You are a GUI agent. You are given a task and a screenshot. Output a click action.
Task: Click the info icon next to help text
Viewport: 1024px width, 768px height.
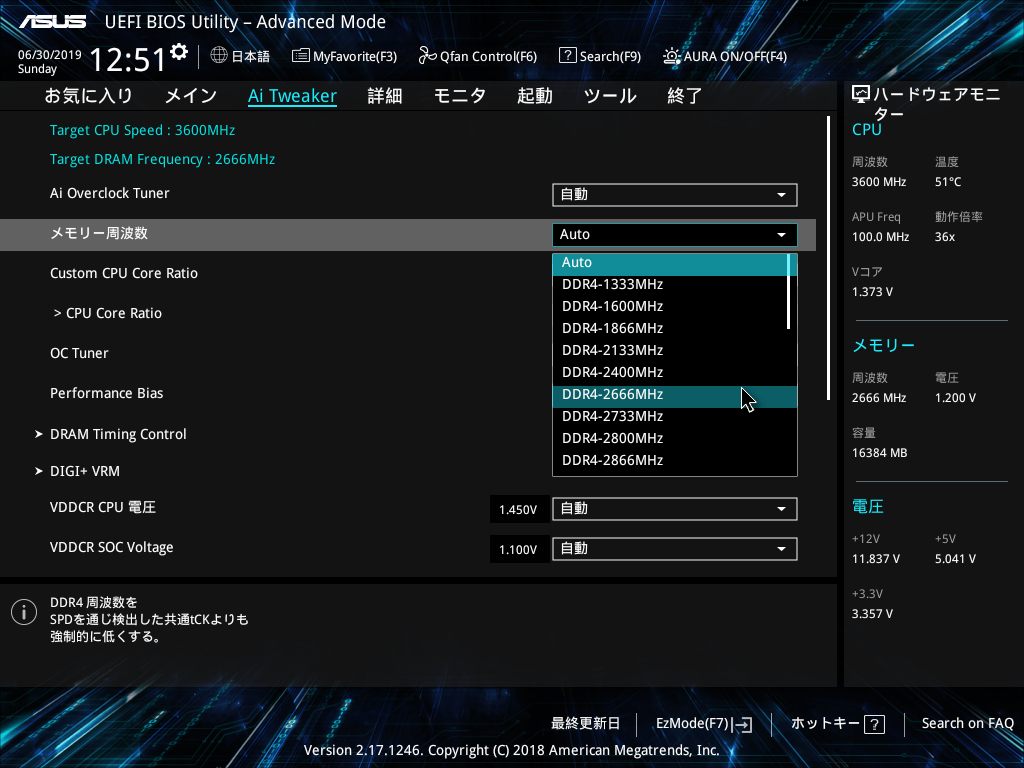(24, 612)
